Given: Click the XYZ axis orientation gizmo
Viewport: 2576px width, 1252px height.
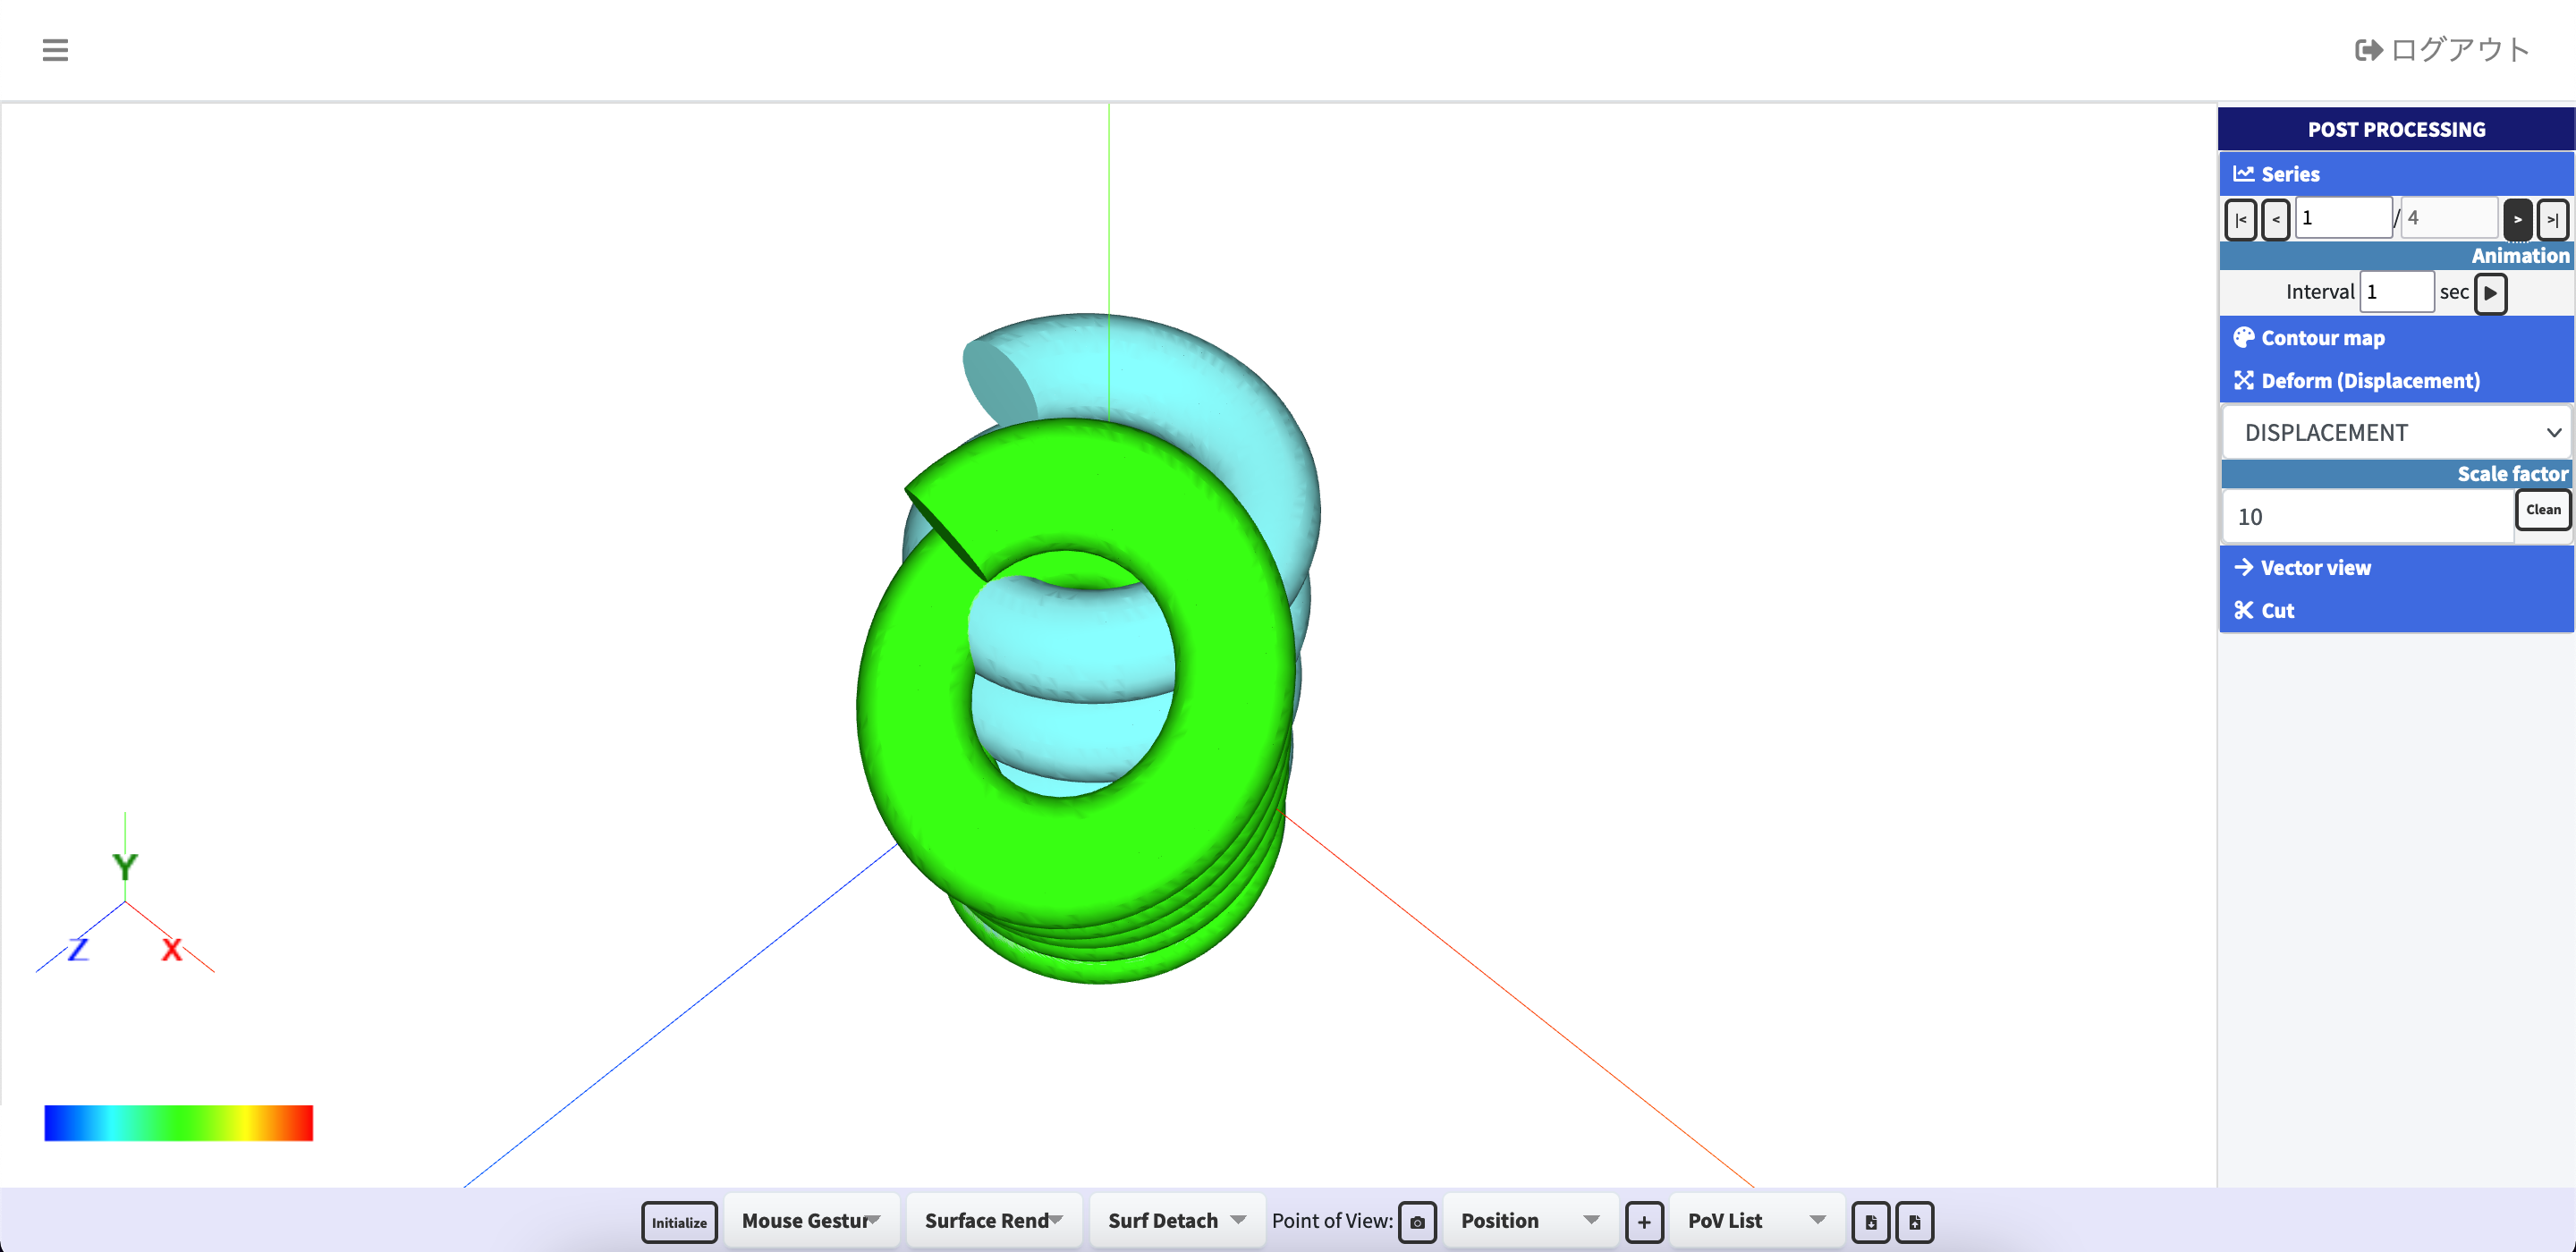Looking at the screenshot, I should (125, 895).
